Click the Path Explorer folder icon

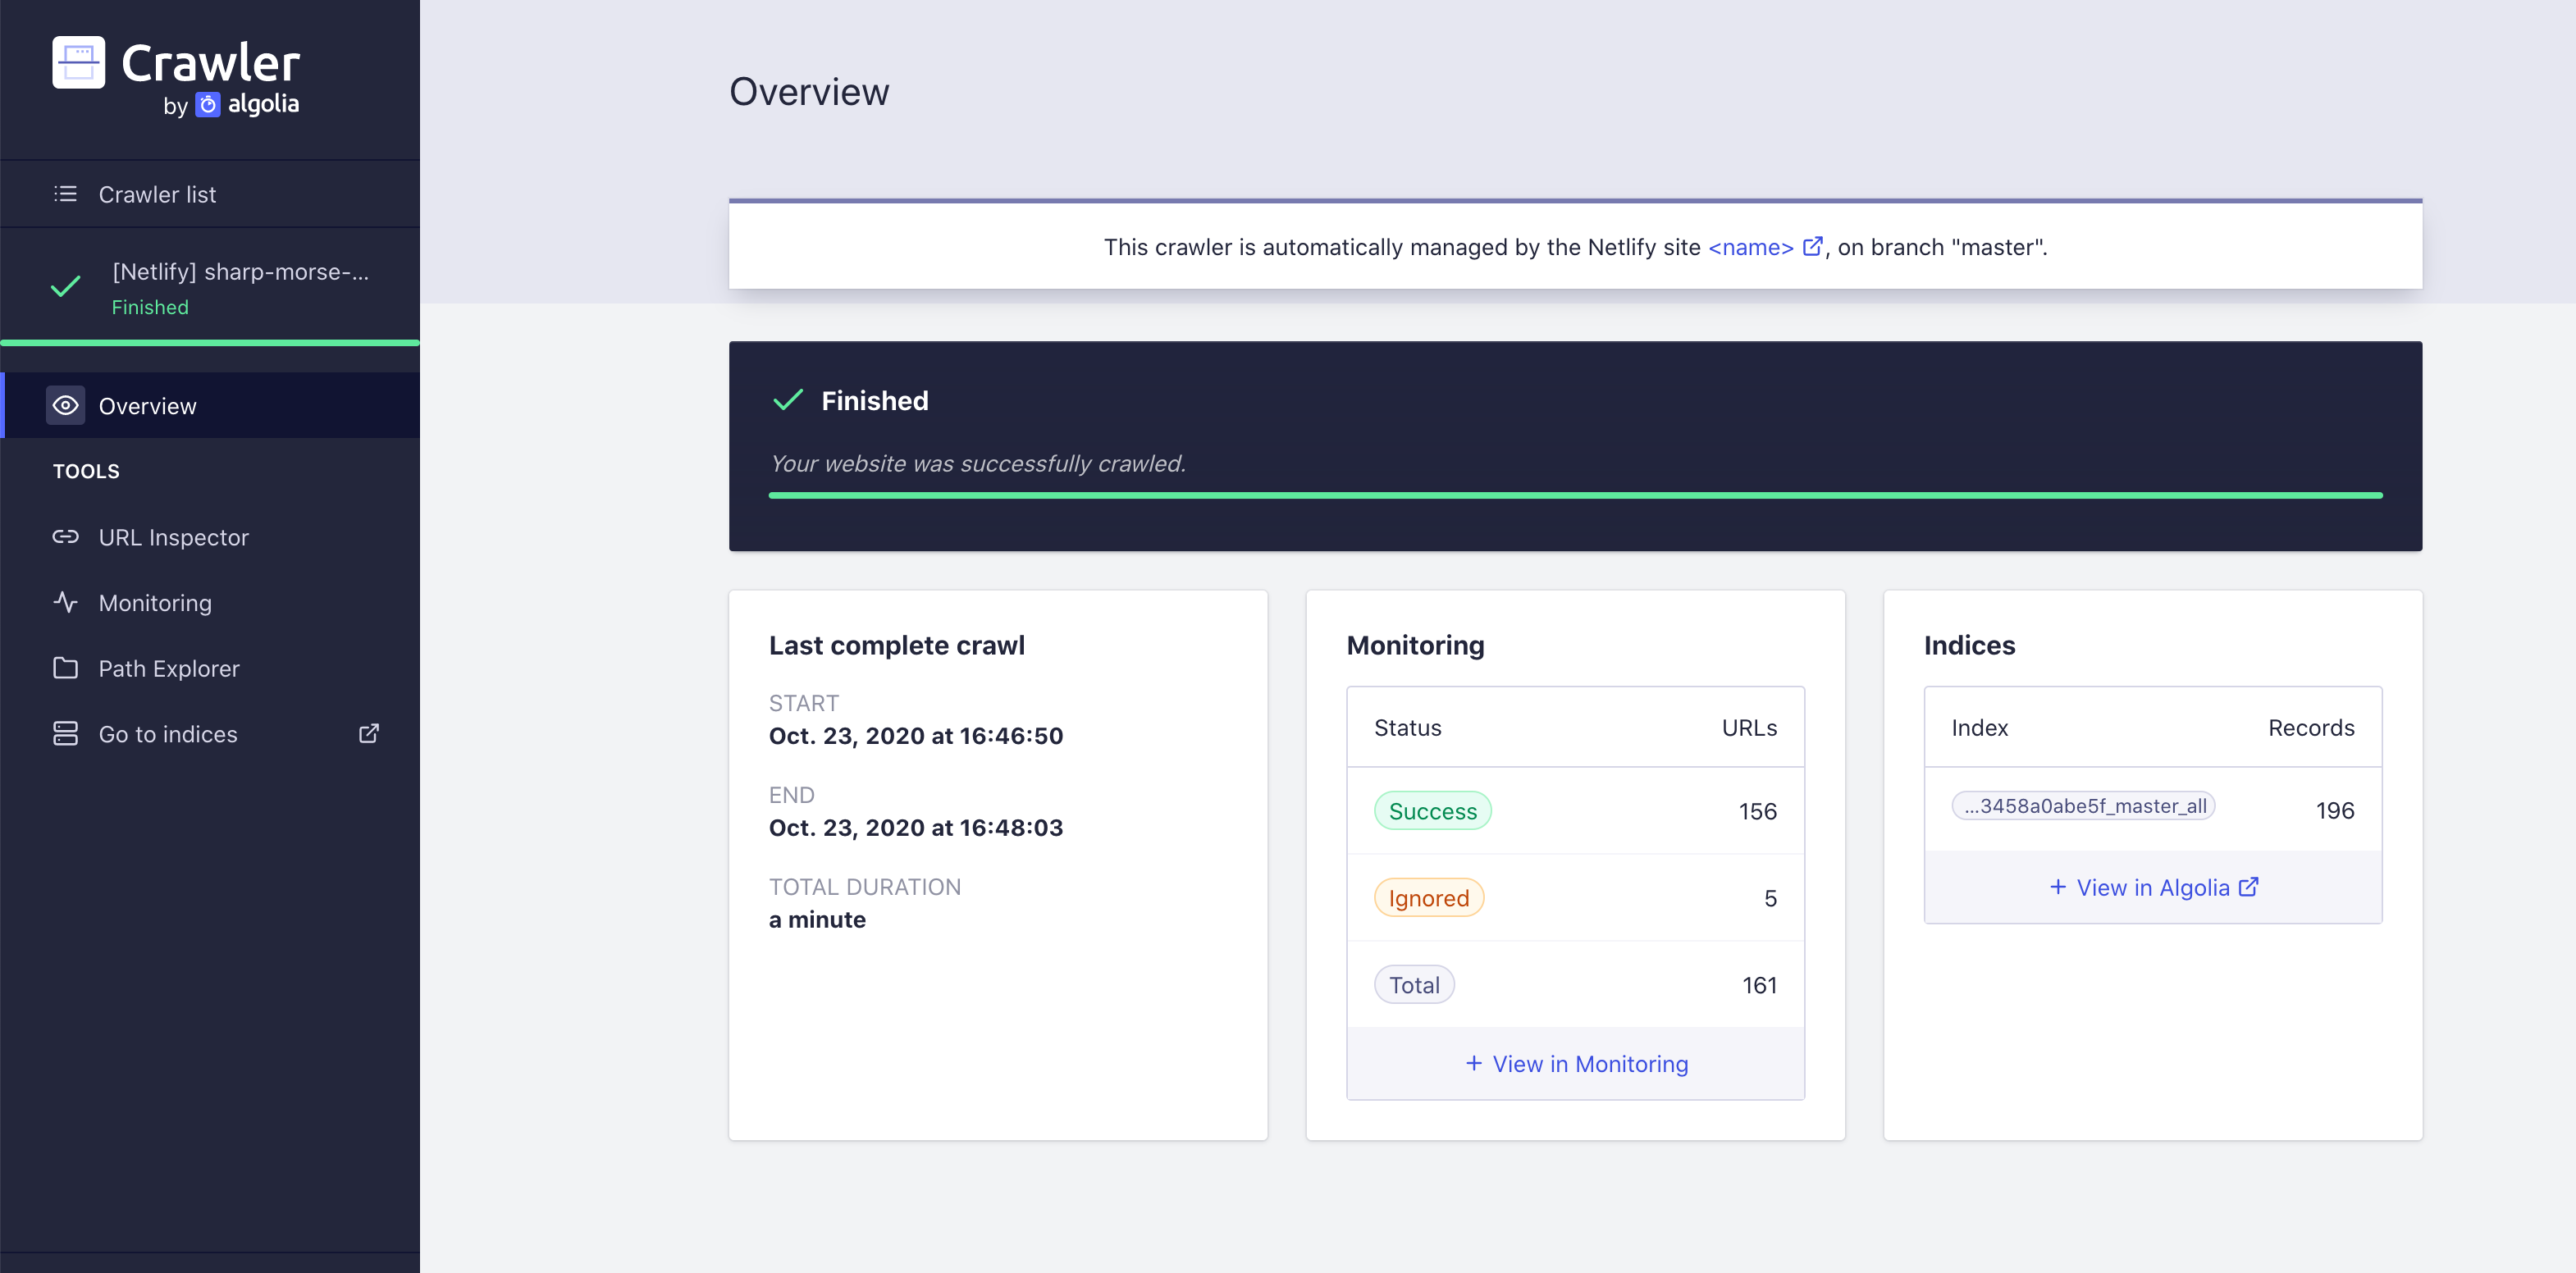coord(65,668)
